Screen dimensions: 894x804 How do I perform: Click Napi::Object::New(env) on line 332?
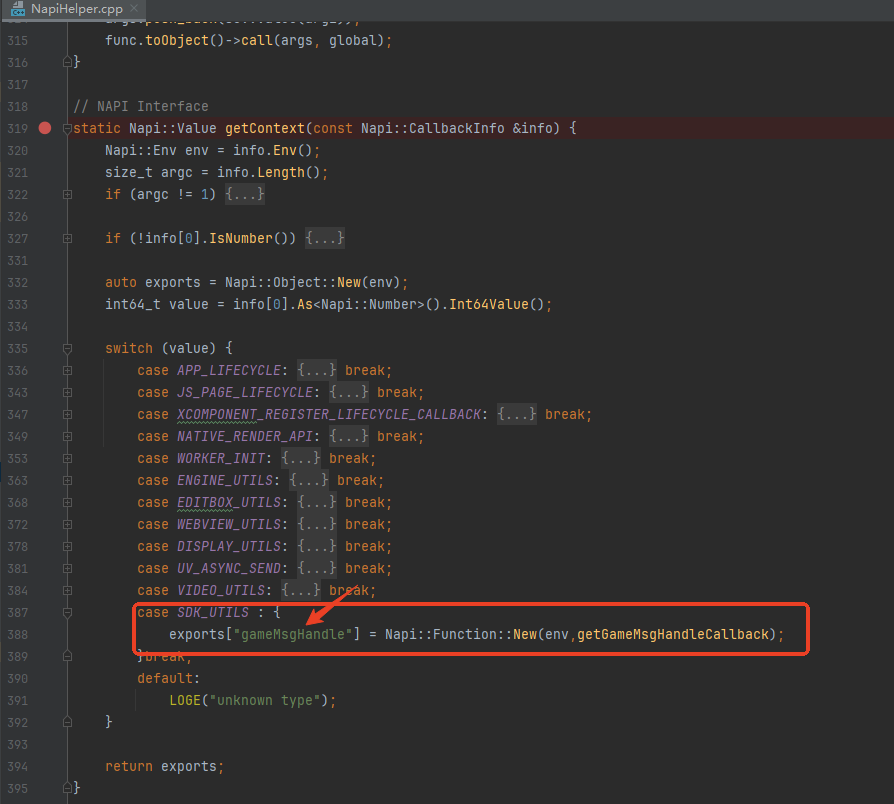[x=312, y=283]
